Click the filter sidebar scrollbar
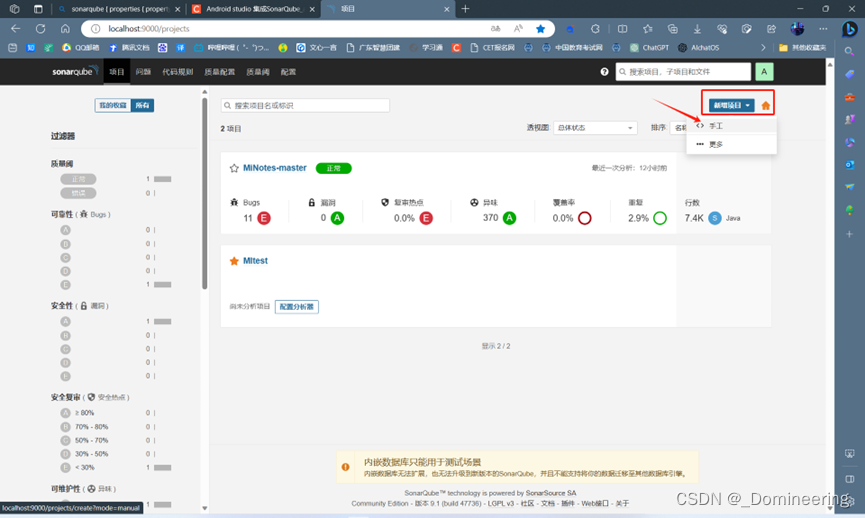865x518 pixels. (205, 192)
